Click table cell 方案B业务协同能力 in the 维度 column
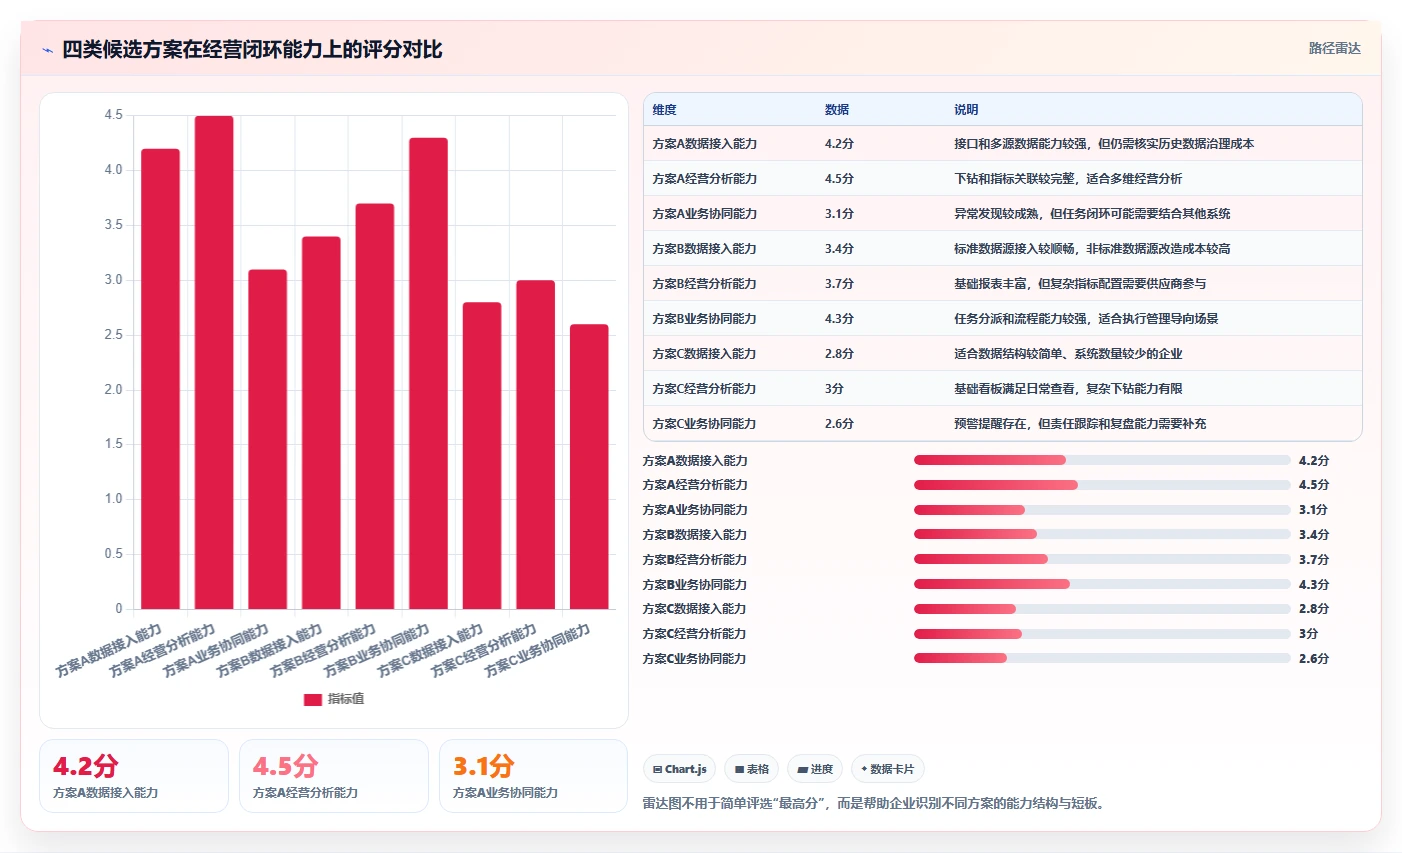 point(705,319)
